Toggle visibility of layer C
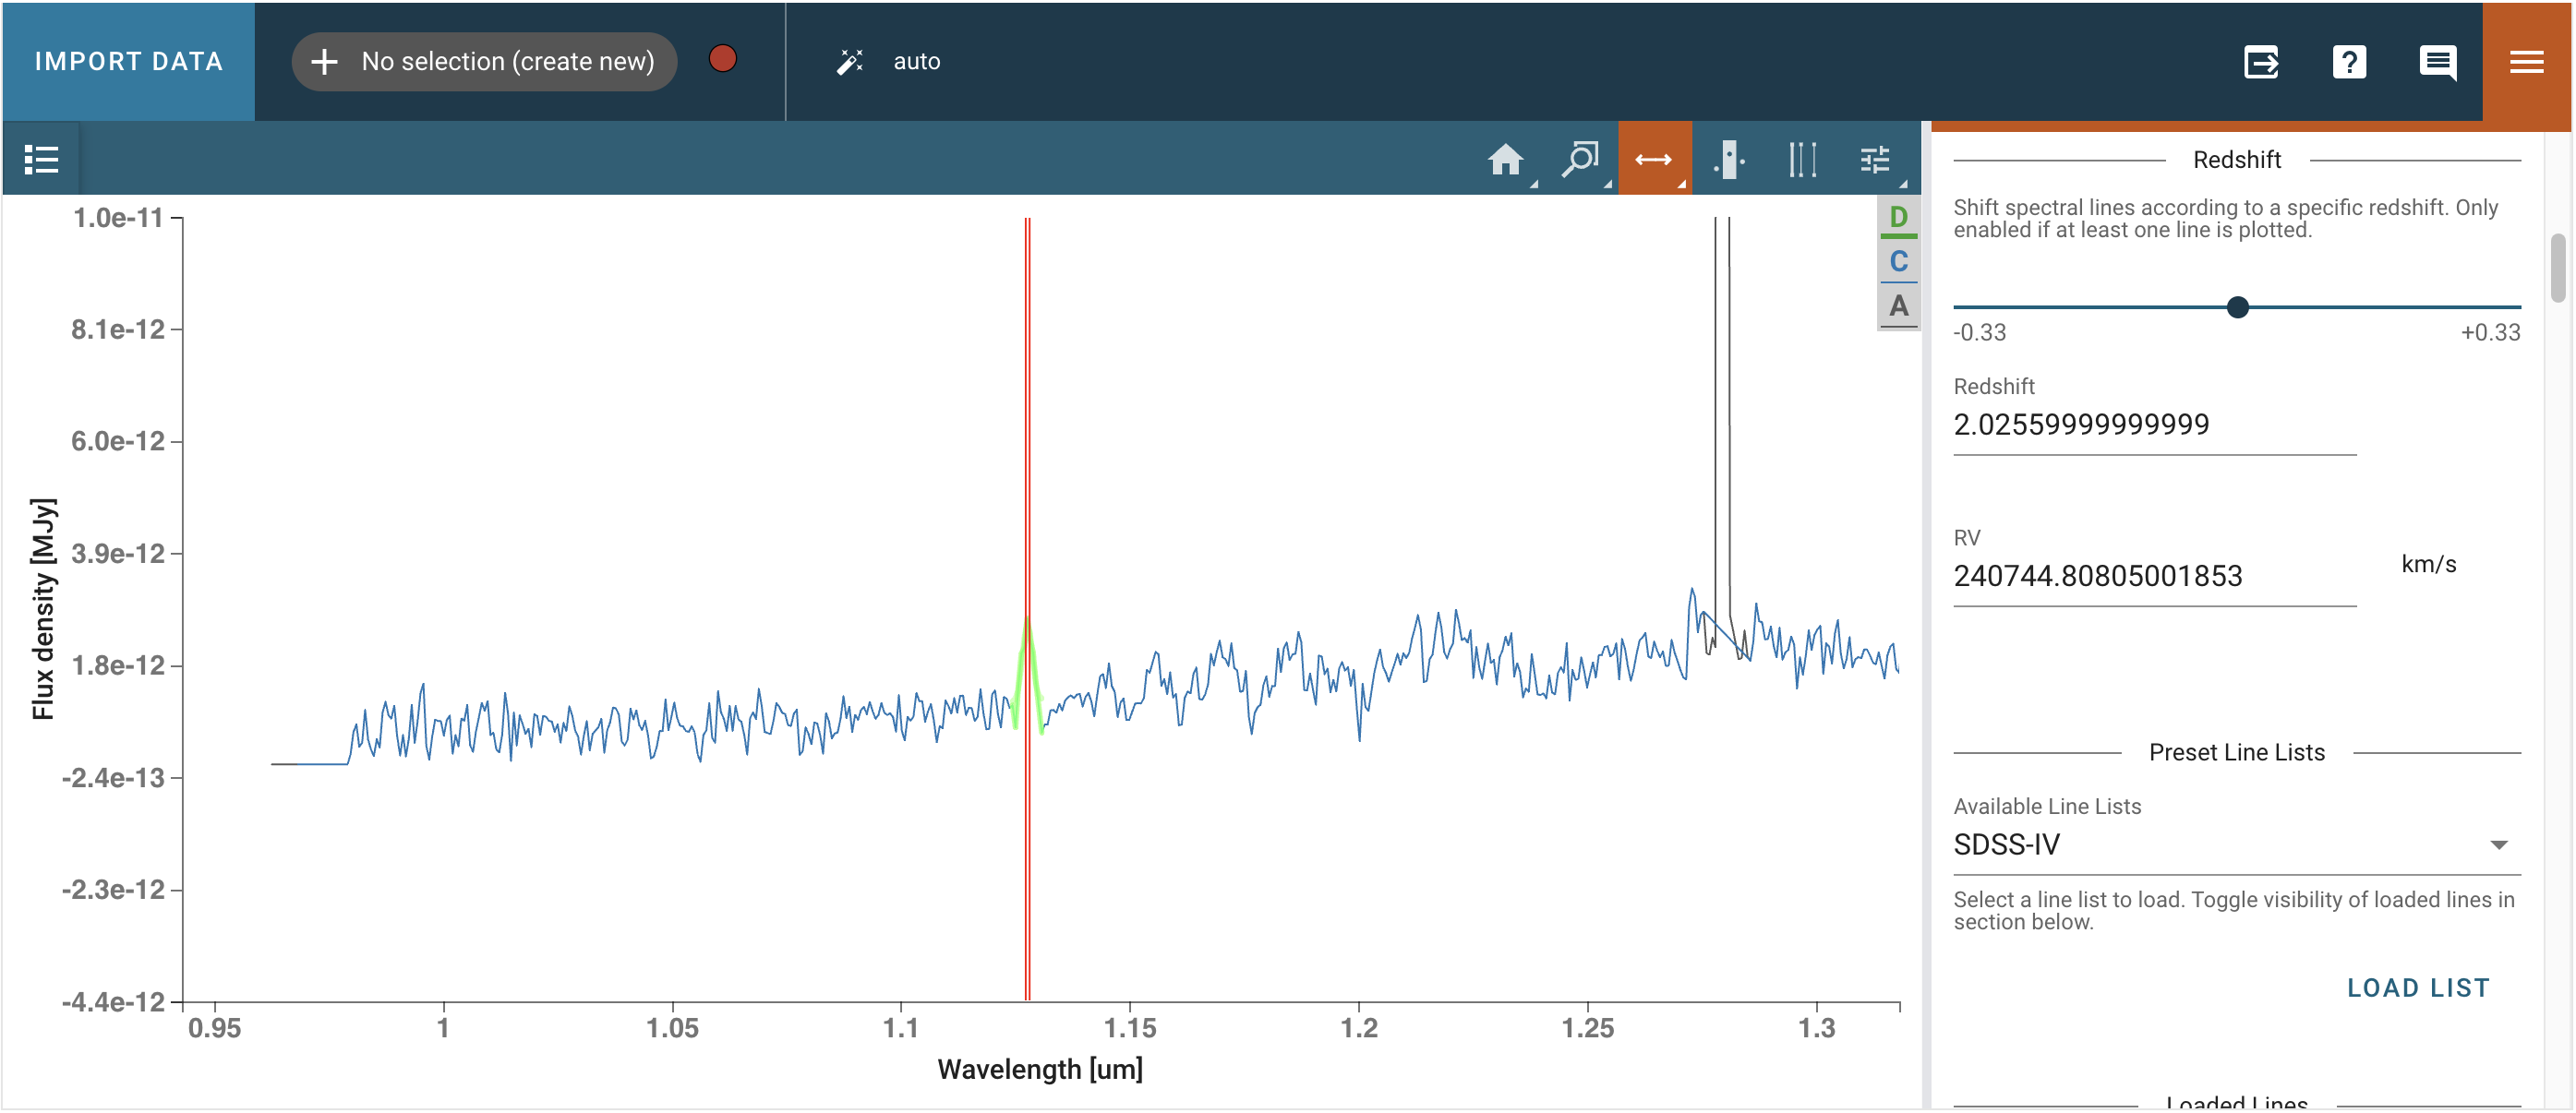The width and height of the screenshot is (2576, 1113). [1898, 261]
